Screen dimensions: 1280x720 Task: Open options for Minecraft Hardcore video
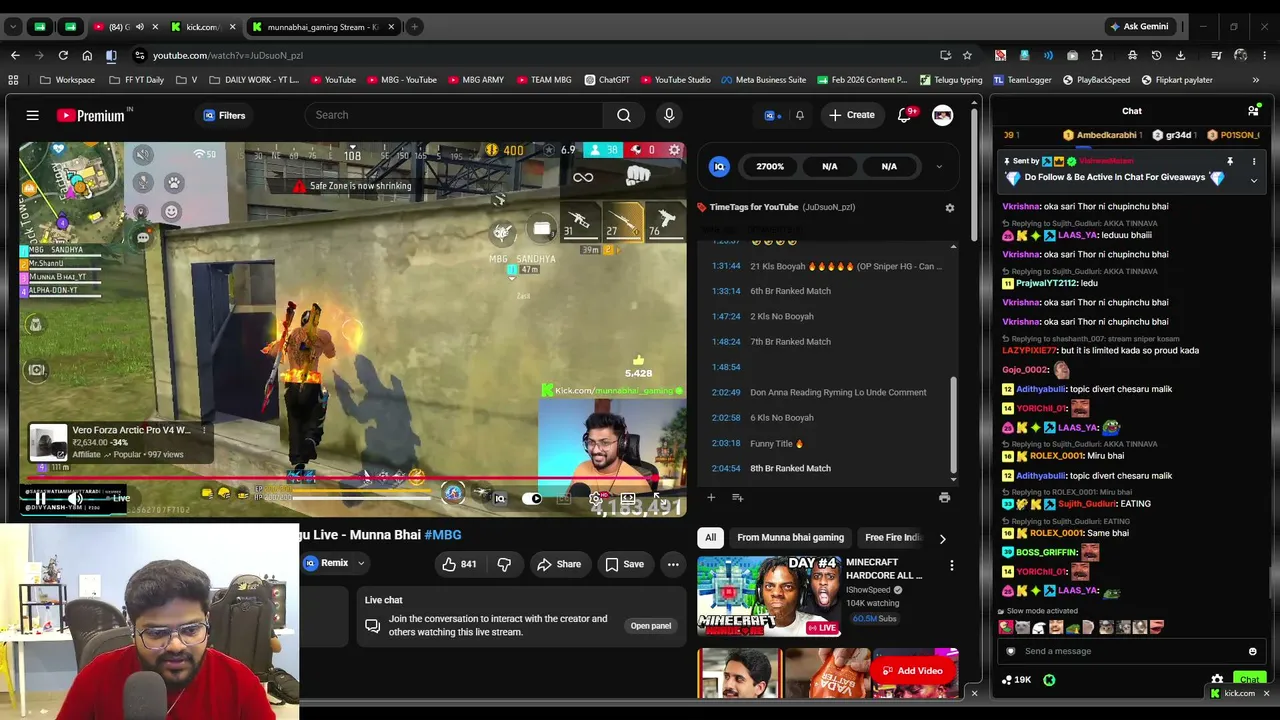[951, 566]
